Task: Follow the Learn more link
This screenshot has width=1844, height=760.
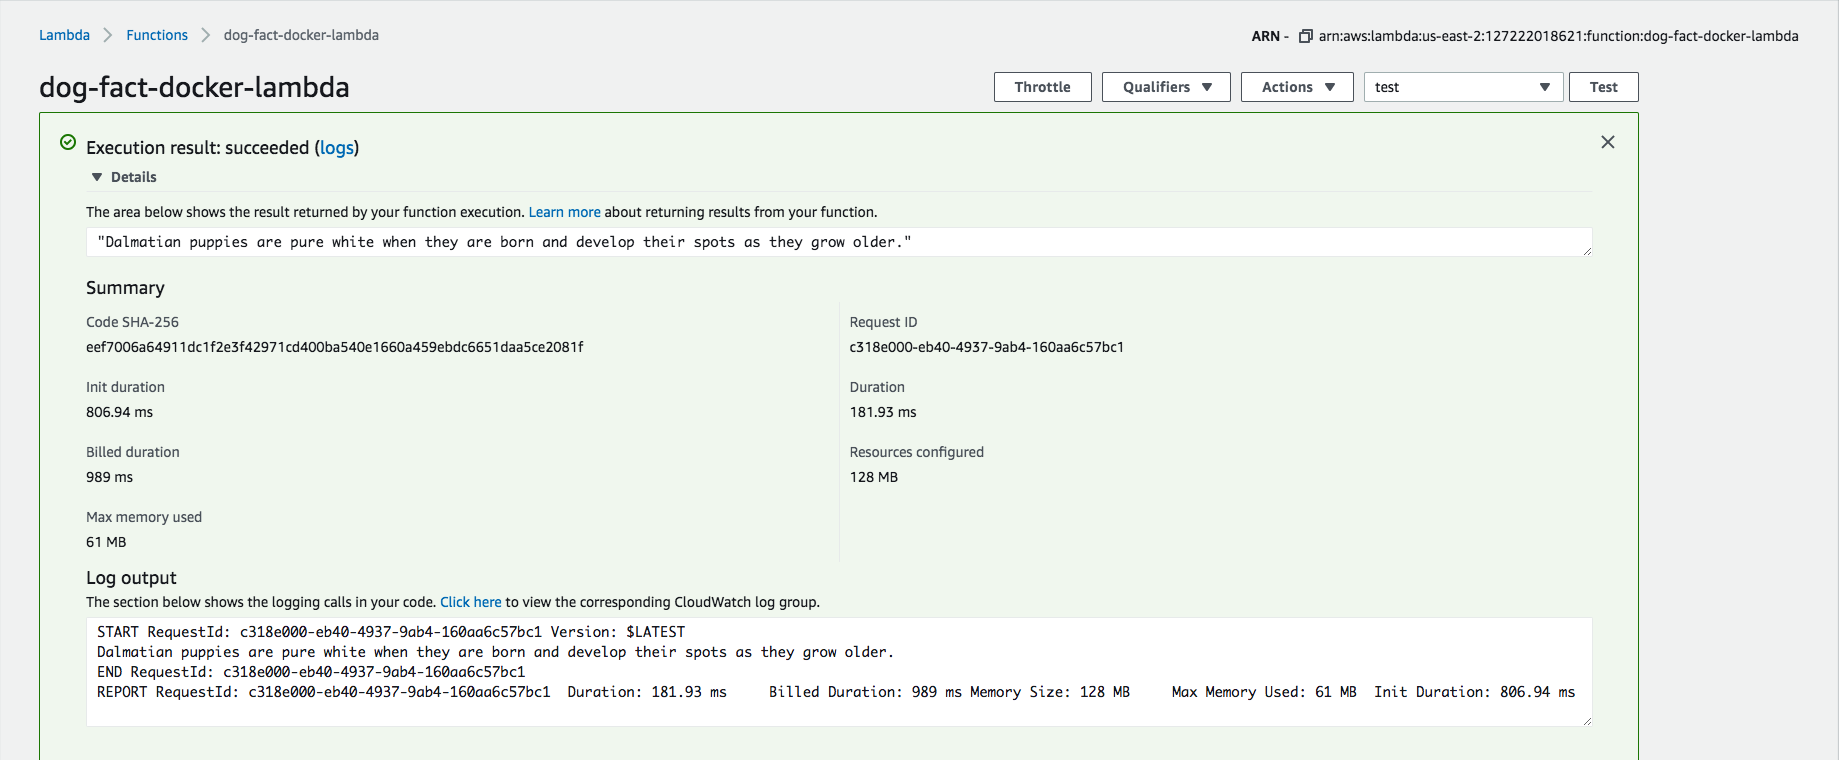Action: pyautogui.click(x=564, y=212)
